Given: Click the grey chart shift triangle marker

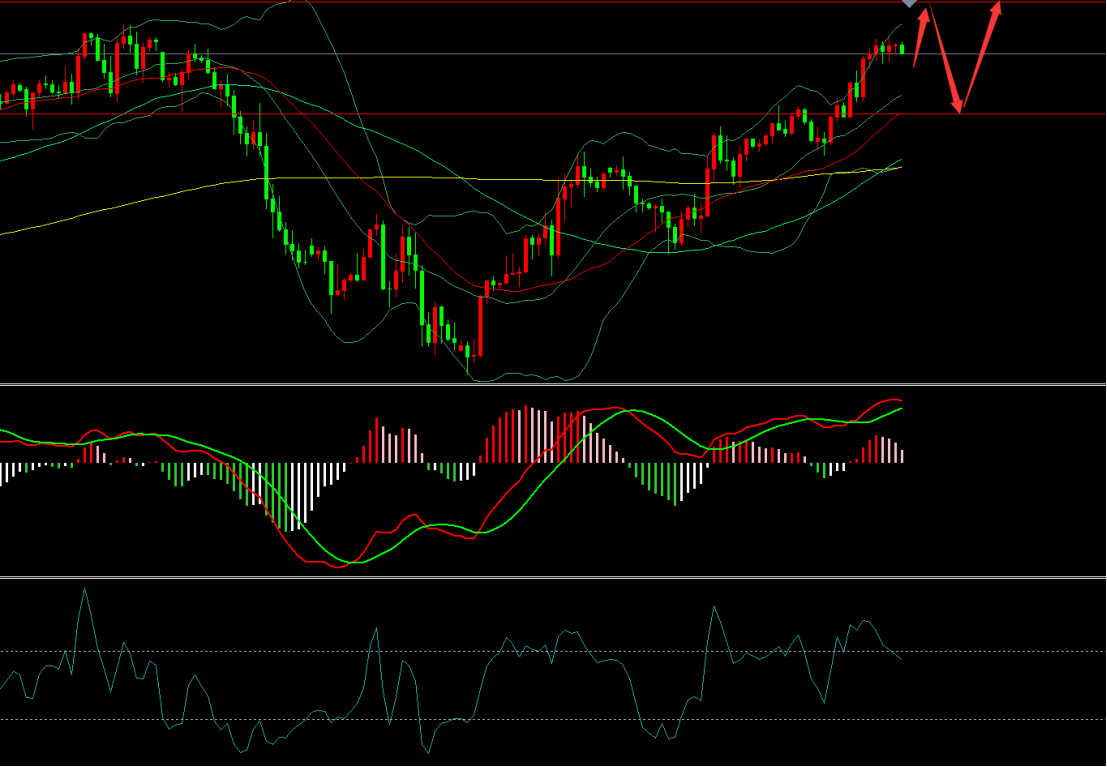Looking at the screenshot, I should coord(910,4).
